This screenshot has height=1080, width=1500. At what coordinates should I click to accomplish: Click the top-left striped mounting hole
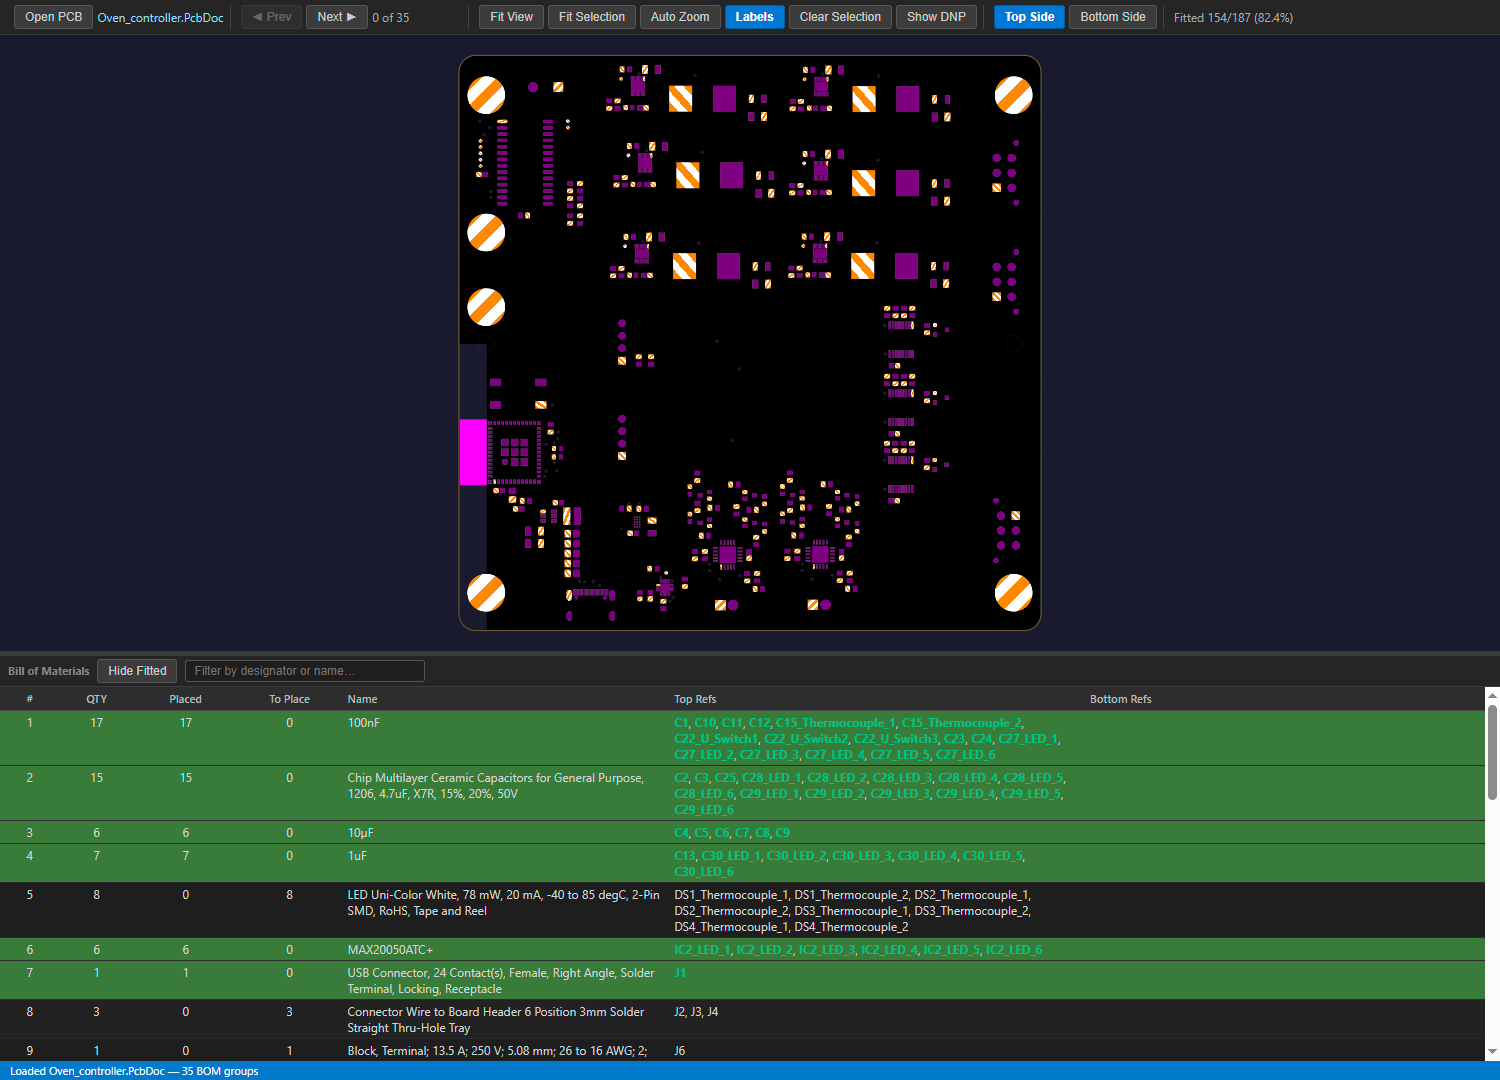pos(486,95)
